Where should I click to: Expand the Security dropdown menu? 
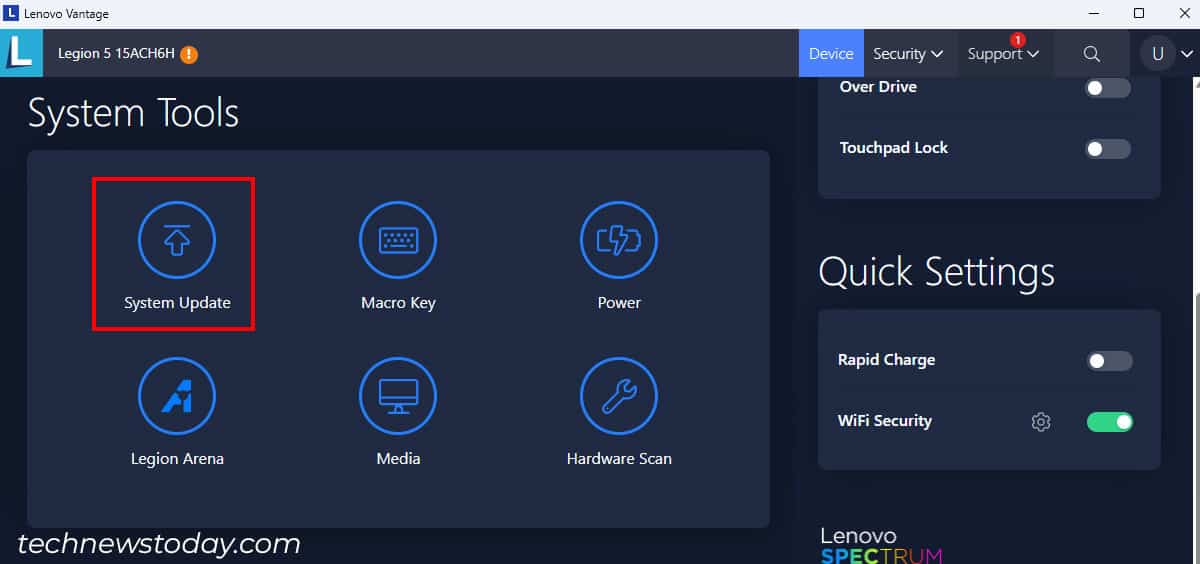(907, 54)
